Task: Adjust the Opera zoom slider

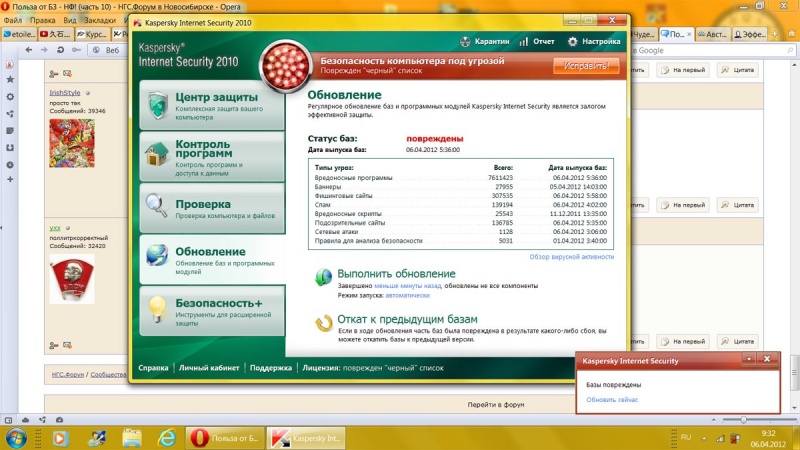Action: click(743, 420)
